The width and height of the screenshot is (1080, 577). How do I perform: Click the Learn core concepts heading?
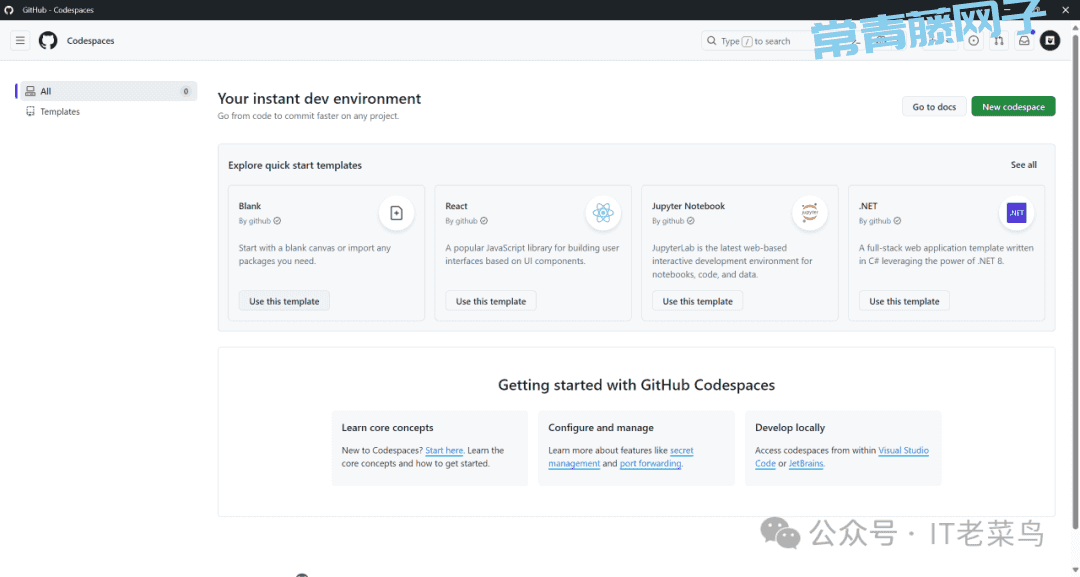coord(387,428)
